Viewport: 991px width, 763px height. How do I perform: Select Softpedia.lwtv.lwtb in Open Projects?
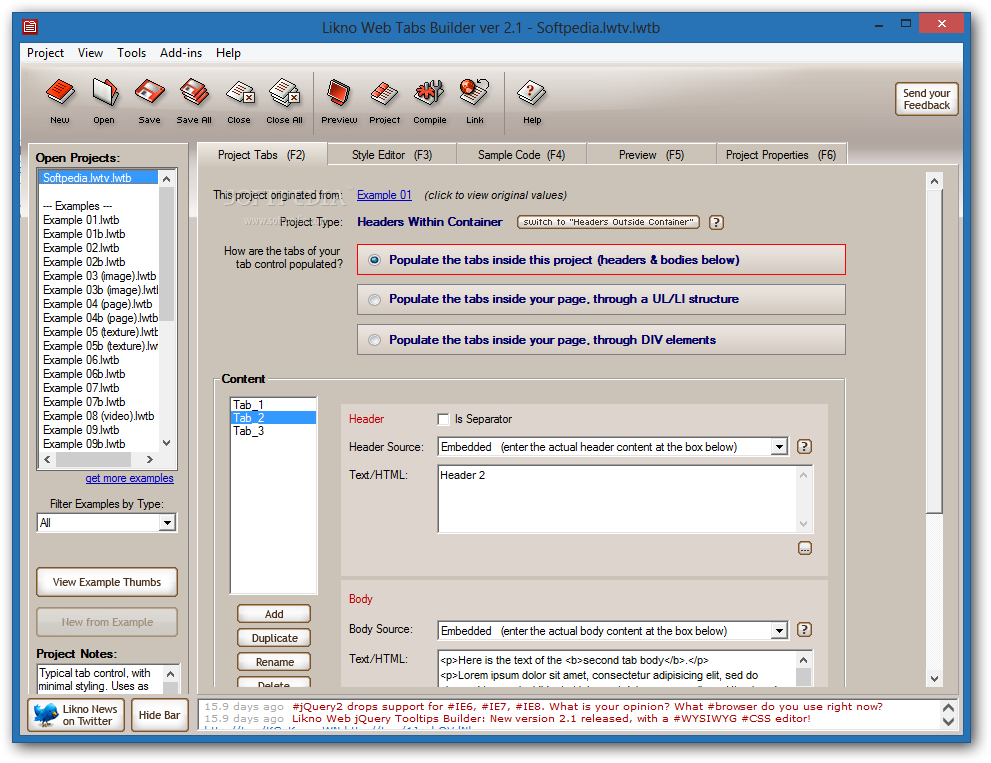pyautogui.click(x=99, y=178)
